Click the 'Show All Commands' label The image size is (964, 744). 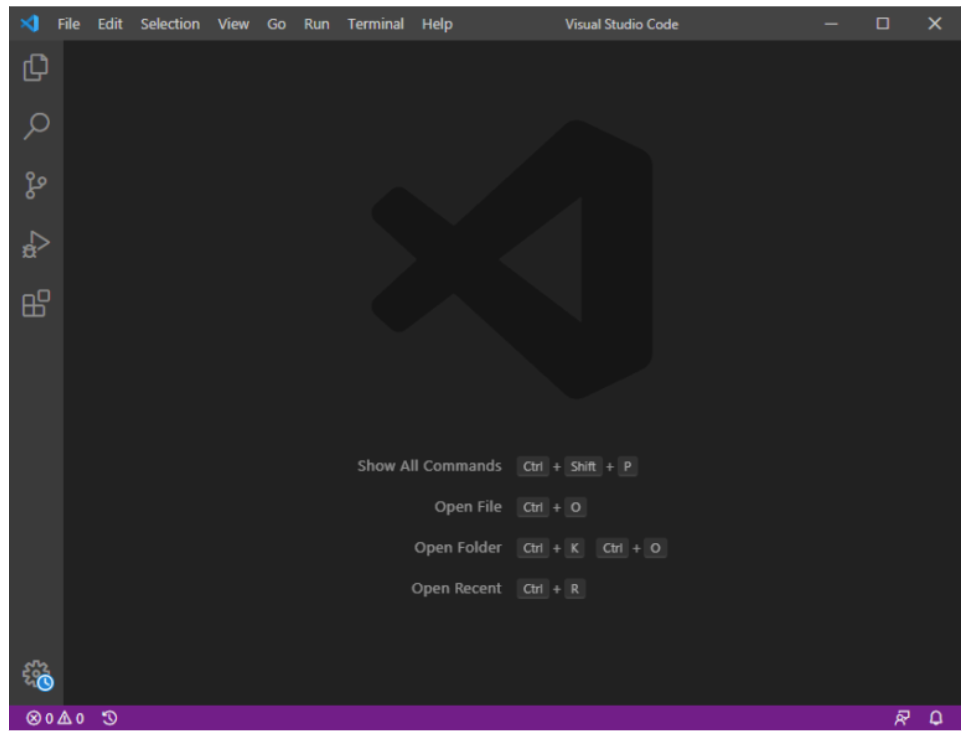click(x=429, y=466)
